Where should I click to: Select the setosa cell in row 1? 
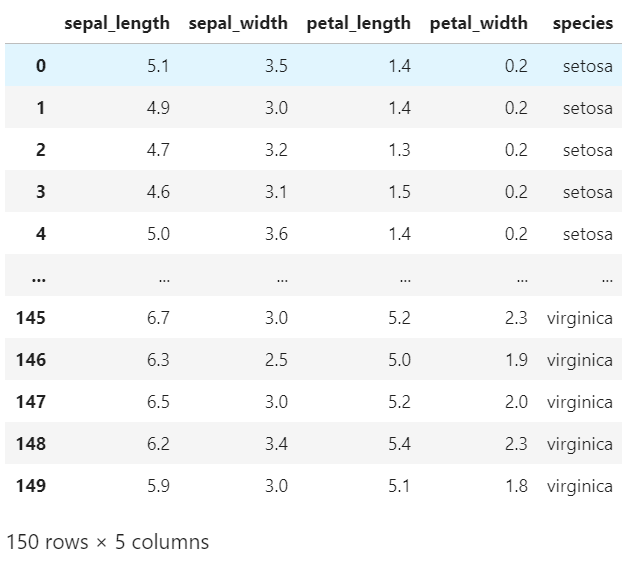588,108
